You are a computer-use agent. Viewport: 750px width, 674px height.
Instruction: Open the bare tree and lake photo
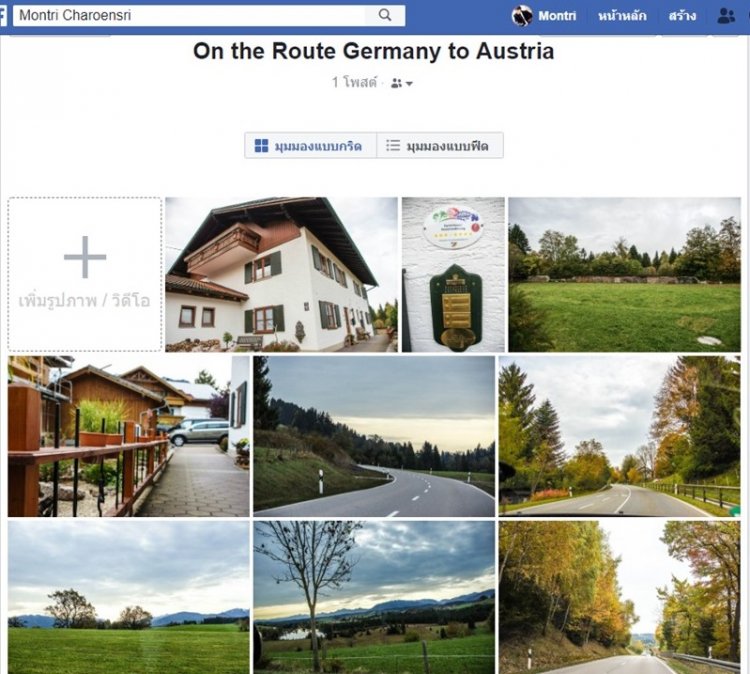(374, 596)
